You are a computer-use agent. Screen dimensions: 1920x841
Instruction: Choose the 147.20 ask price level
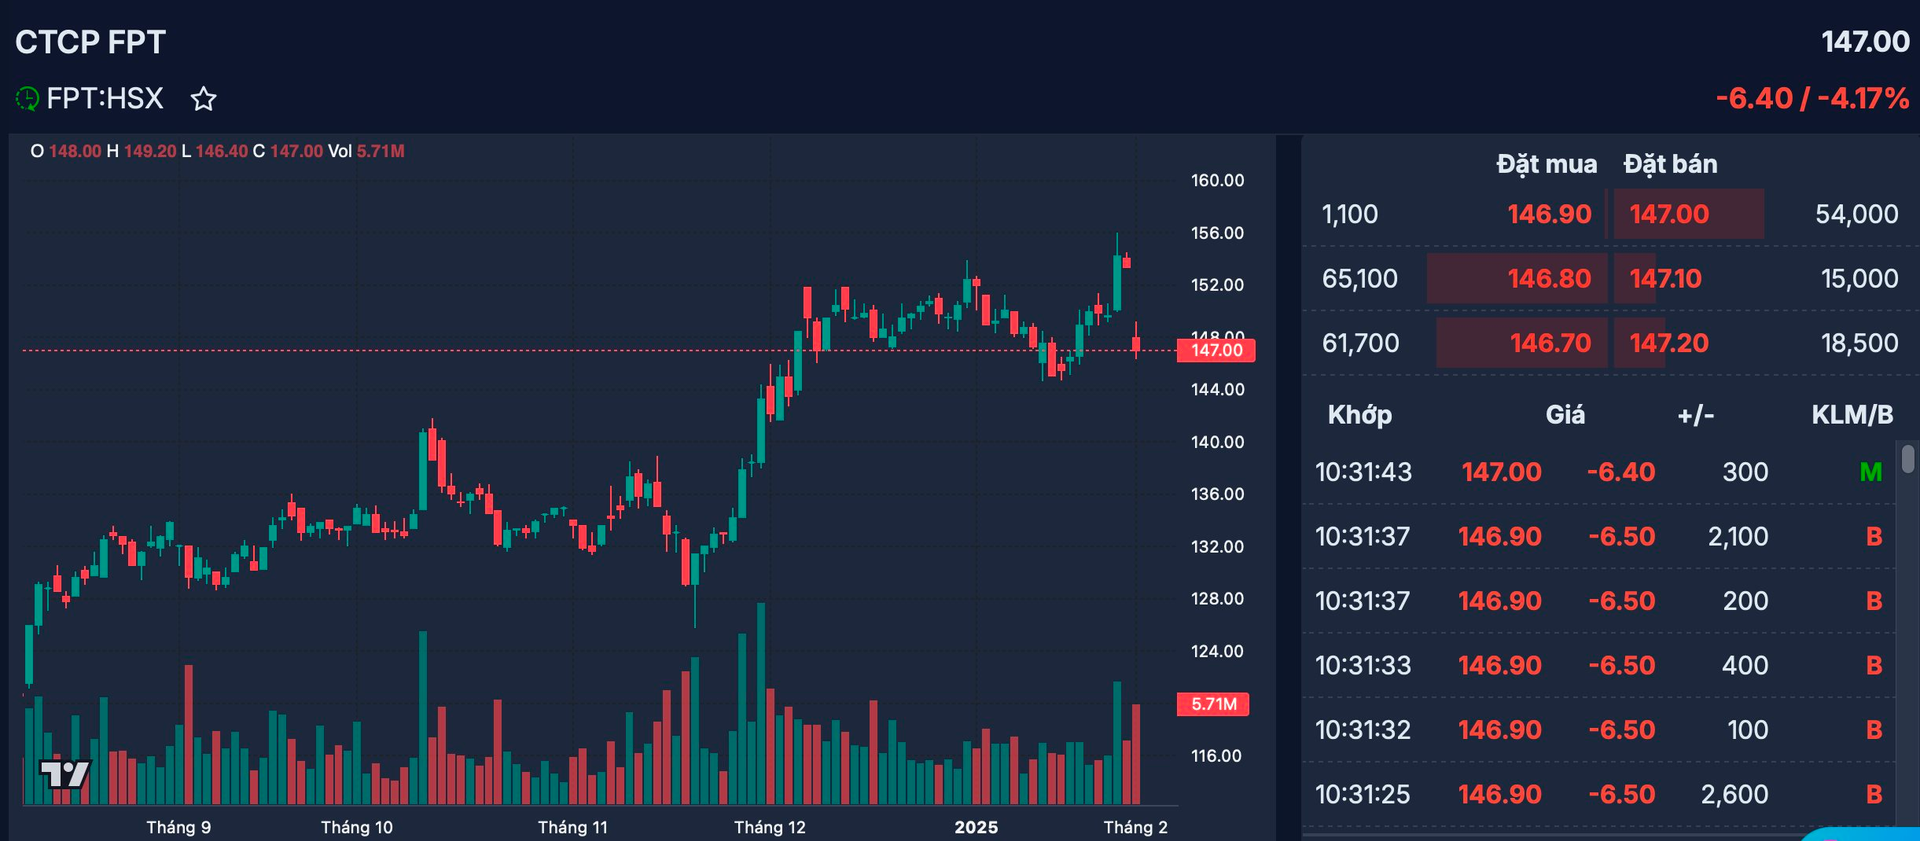point(1669,343)
